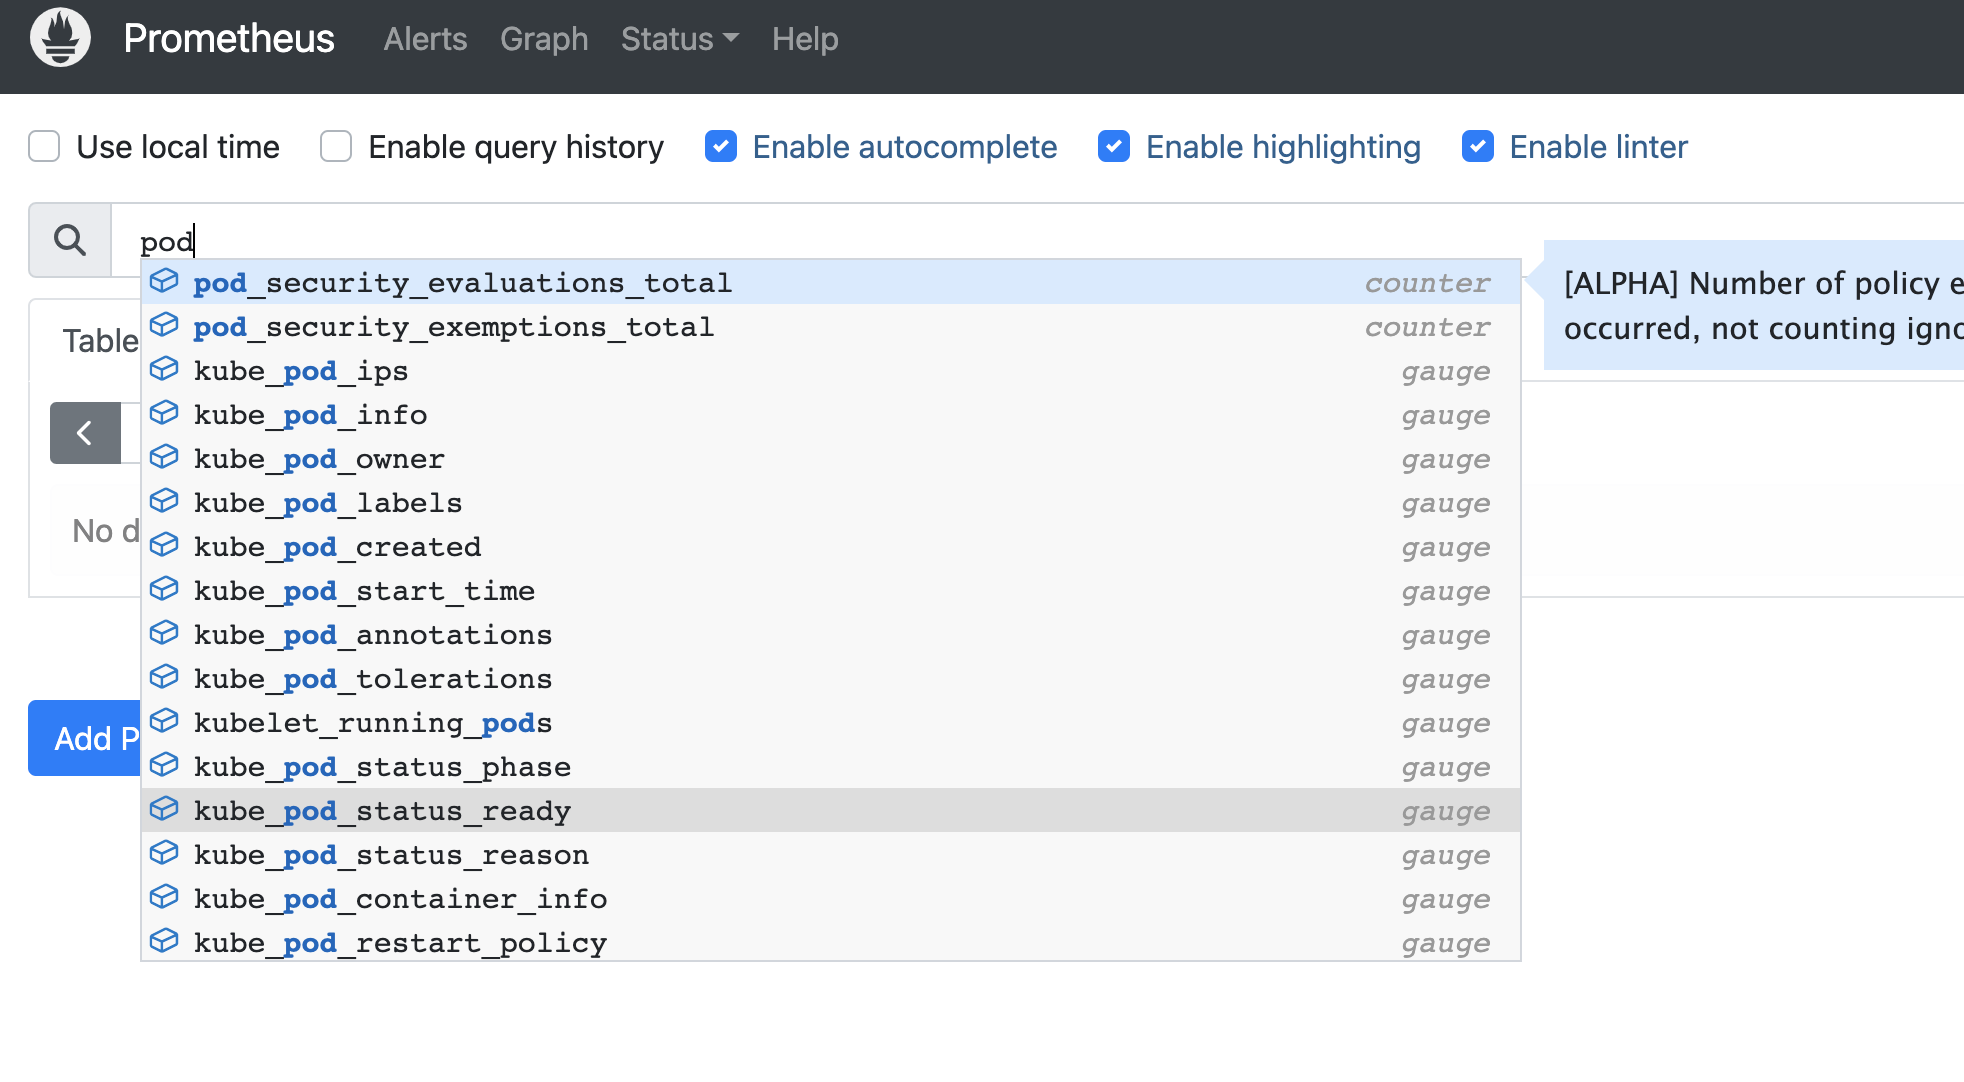This screenshot has width=1964, height=1082.
Task: Open the Alerts page
Action: point(425,39)
